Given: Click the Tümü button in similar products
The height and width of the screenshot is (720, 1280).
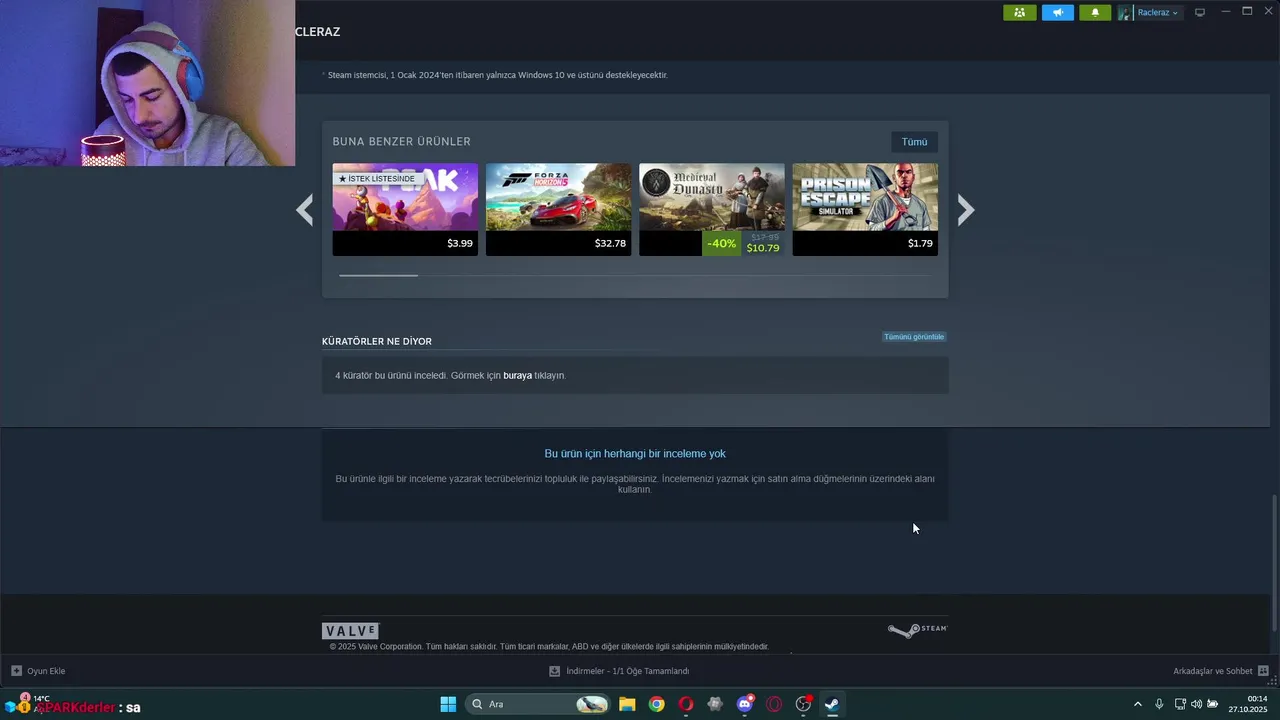Looking at the screenshot, I should [914, 142].
